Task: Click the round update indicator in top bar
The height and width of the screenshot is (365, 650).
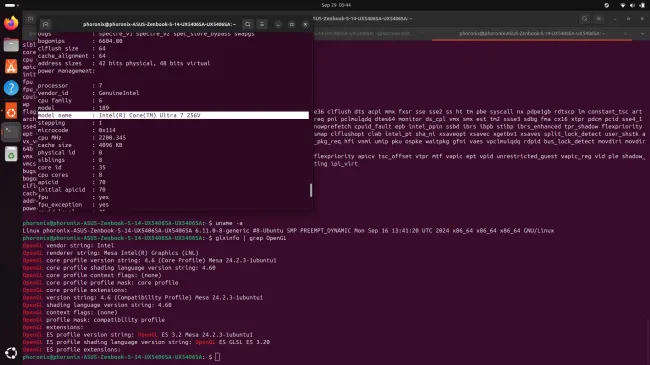Action: coord(606,5)
